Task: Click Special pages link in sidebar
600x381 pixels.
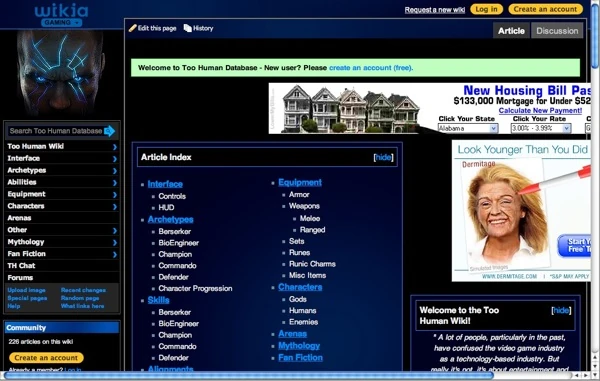Action: click(x=27, y=298)
